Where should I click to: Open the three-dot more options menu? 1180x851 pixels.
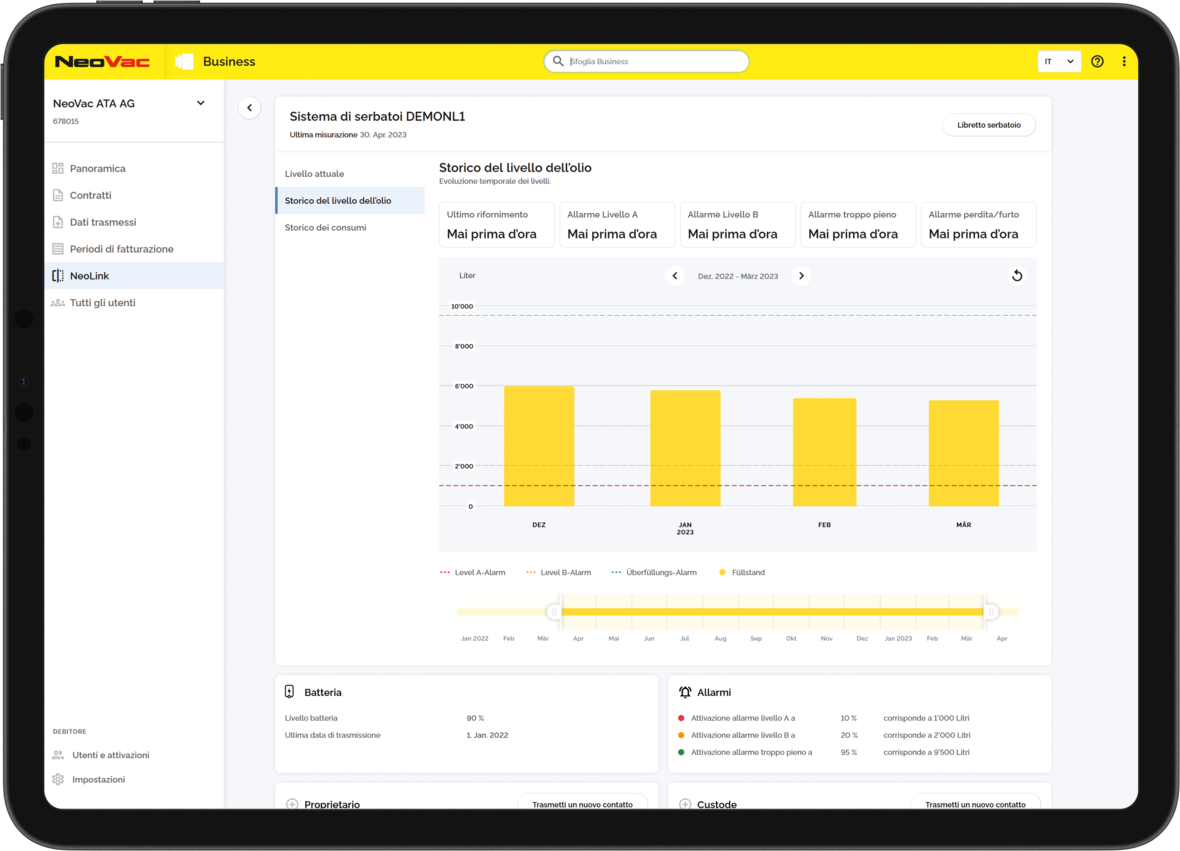pos(1124,62)
